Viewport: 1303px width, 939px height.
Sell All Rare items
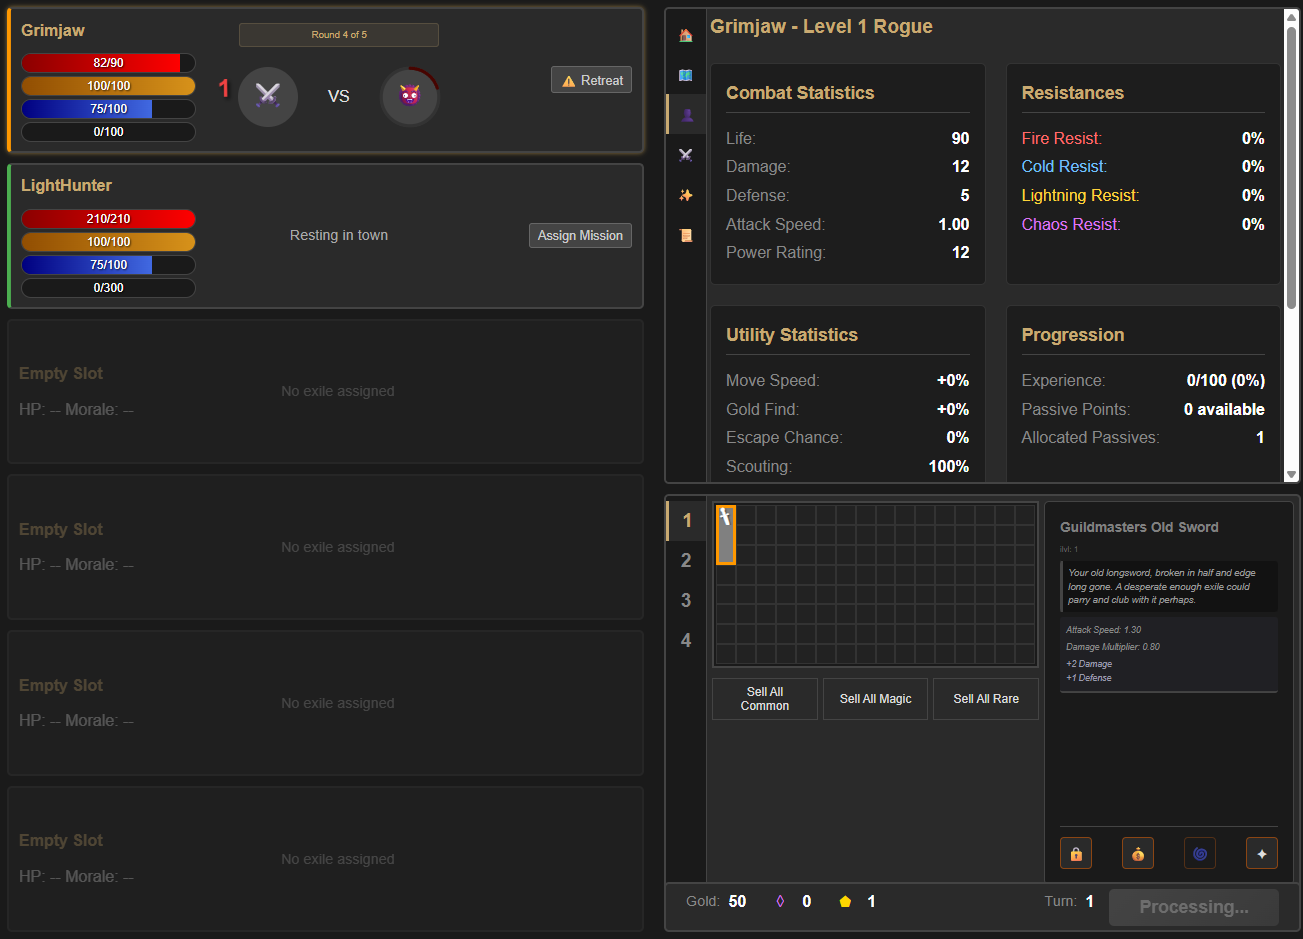click(986, 699)
